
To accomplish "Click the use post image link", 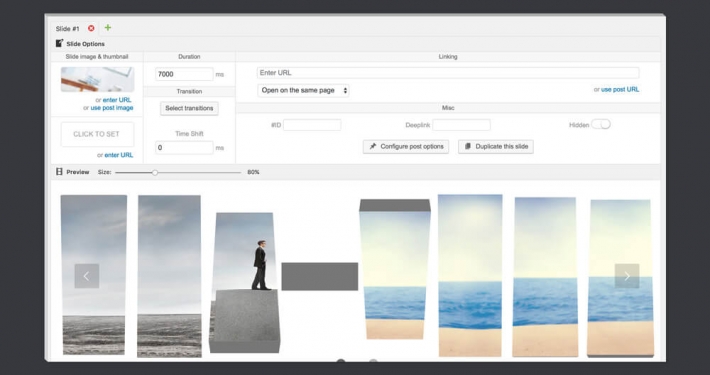I will coord(112,108).
